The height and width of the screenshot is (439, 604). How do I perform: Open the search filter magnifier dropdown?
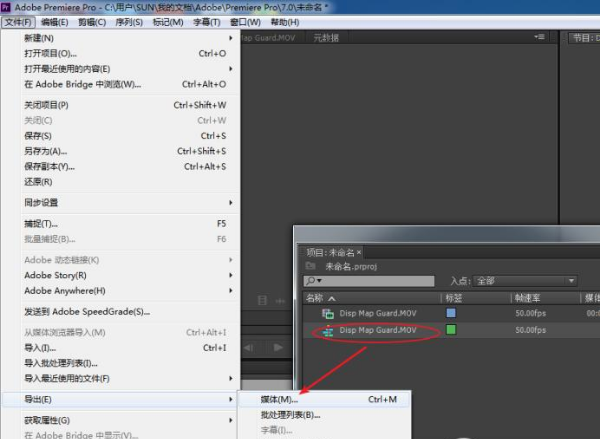(x=314, y=281)
